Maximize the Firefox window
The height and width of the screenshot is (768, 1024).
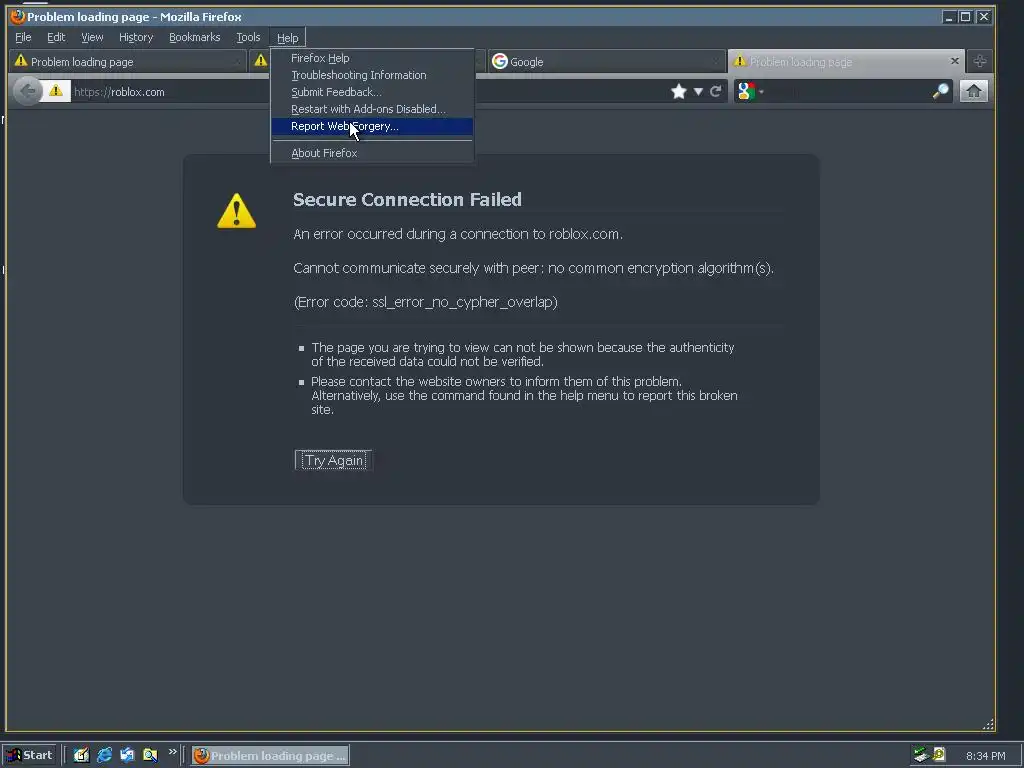coord(965,17)
